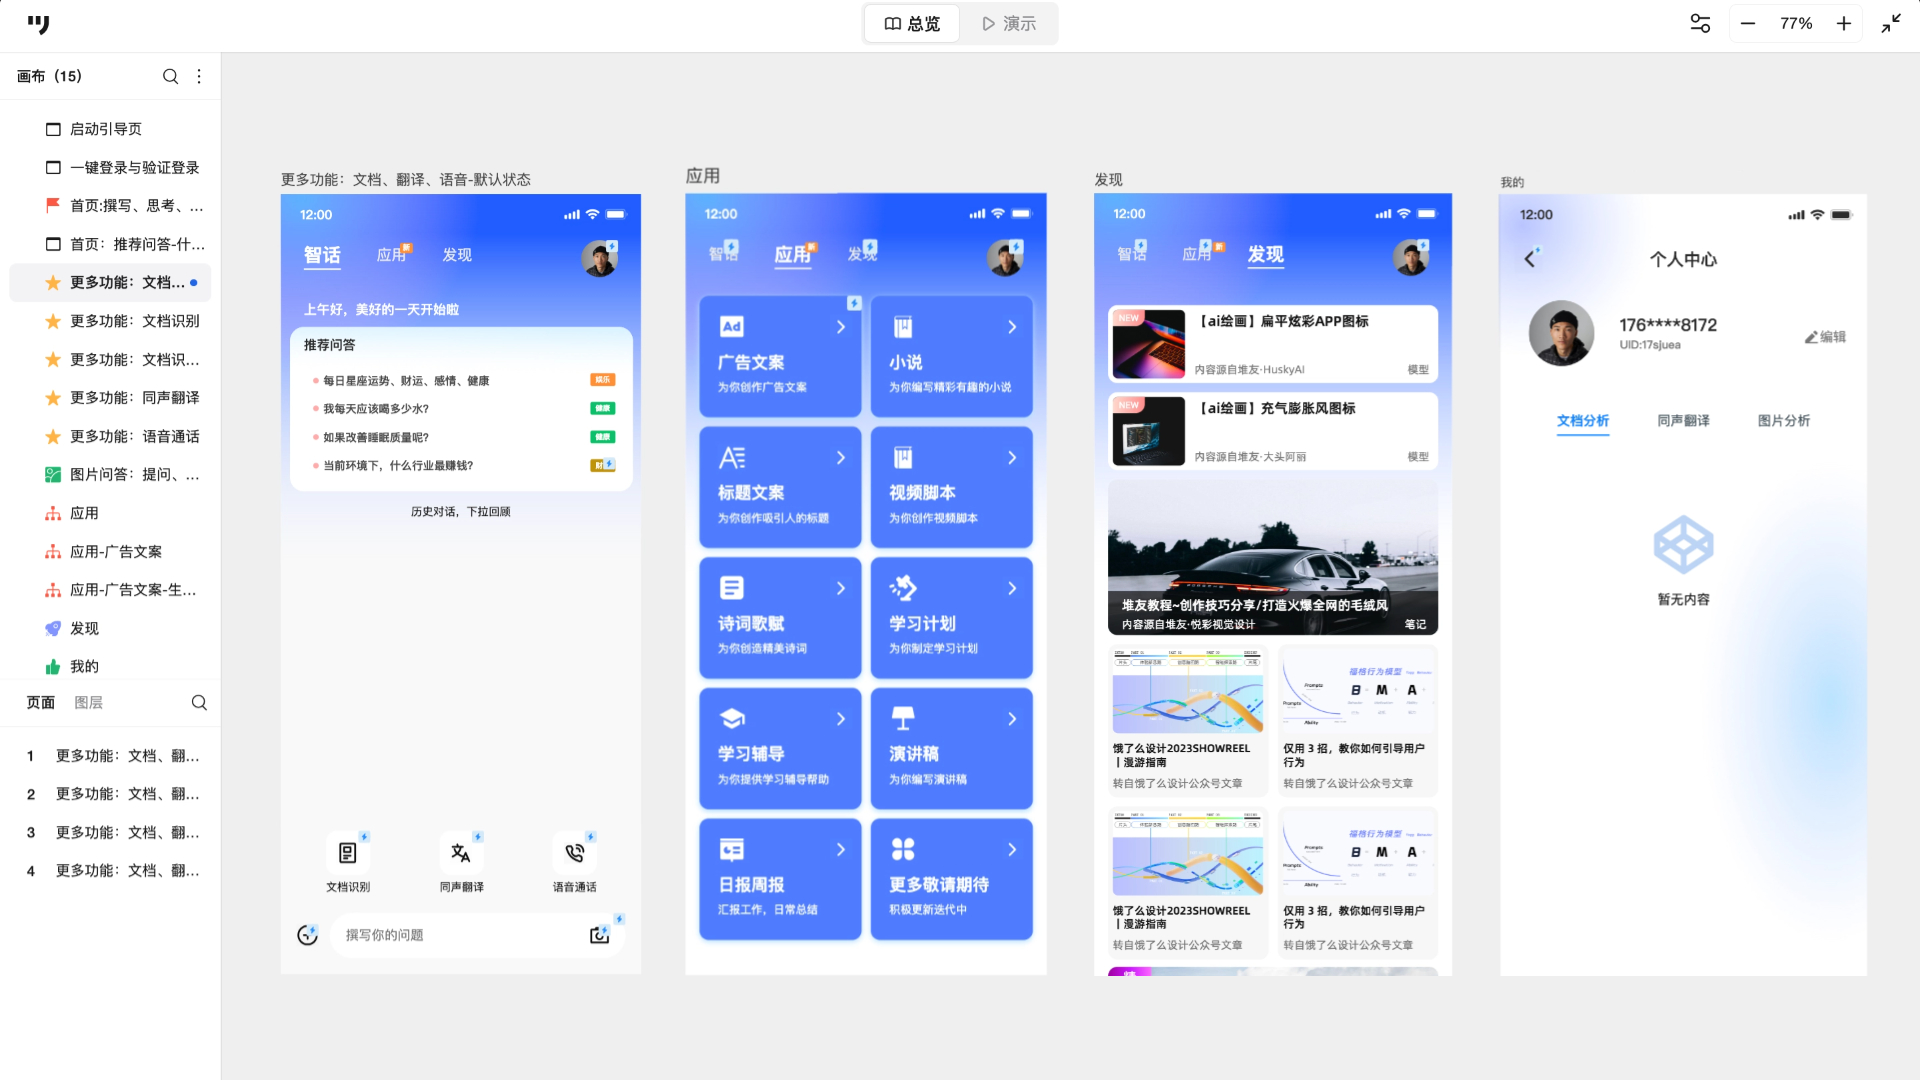Select 应用-广告文案 canvas in sidebar

[x=116, y=551]
